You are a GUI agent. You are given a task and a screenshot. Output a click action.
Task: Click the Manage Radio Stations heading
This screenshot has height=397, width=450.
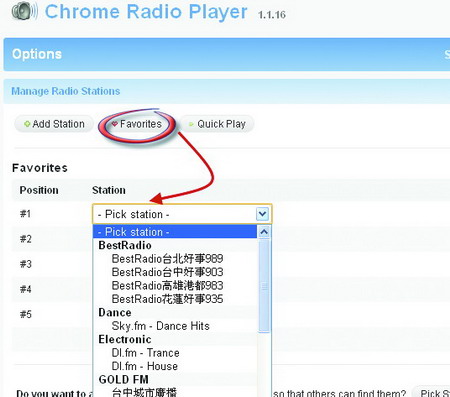click(66, 91)
